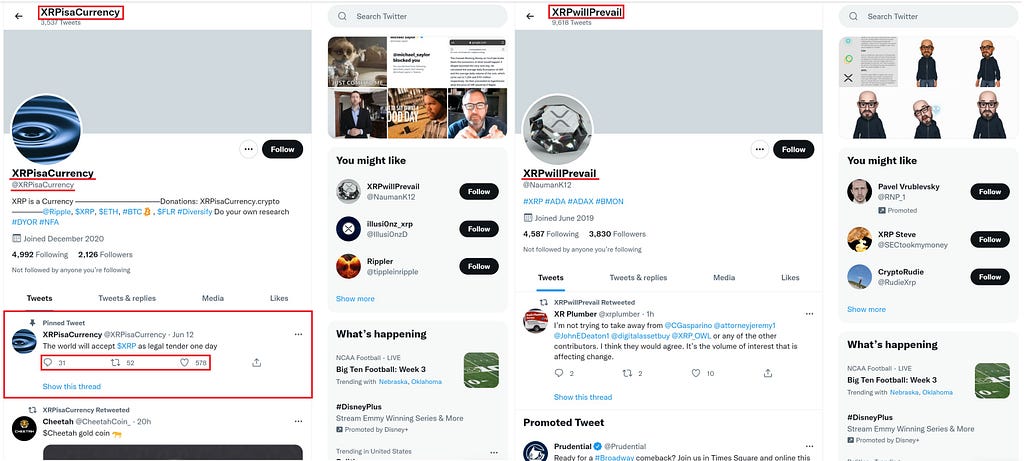Viewport: 1024px width, 461px height.
Task: Open the XR Plumber tweet overflow menu
Action: [x=809, y=314]
